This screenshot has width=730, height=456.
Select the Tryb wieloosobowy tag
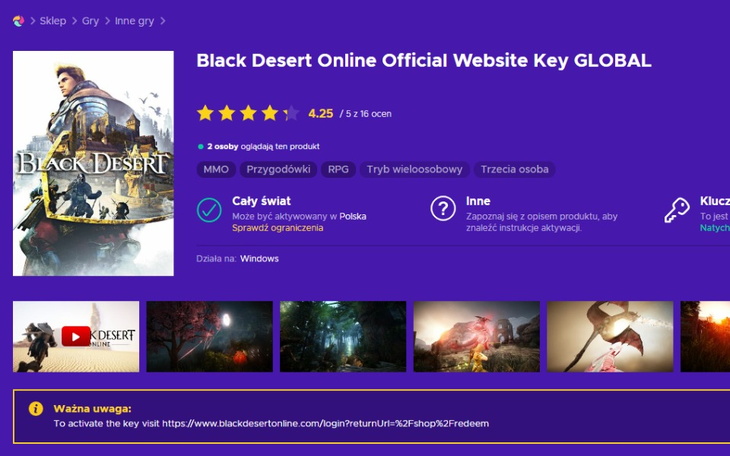pos(414,170)
